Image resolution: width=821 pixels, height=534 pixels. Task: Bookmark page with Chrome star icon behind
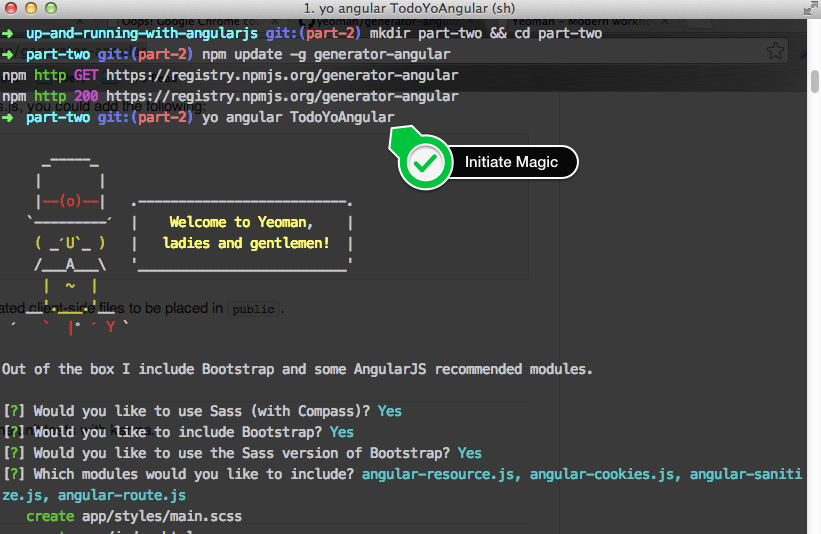pyautogui.click(x=775, y=51)
